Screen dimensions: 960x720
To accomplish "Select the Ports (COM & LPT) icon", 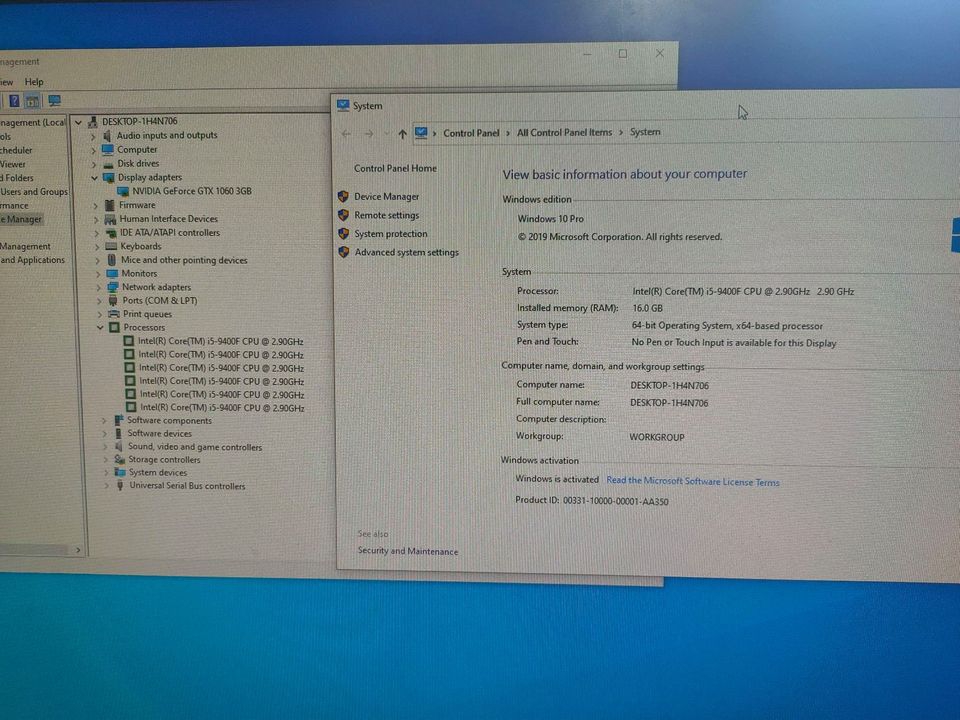I will point(113,301).
